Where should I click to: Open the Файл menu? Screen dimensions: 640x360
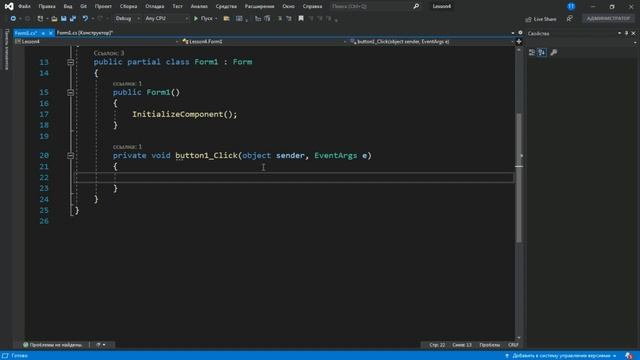point(24,6)
